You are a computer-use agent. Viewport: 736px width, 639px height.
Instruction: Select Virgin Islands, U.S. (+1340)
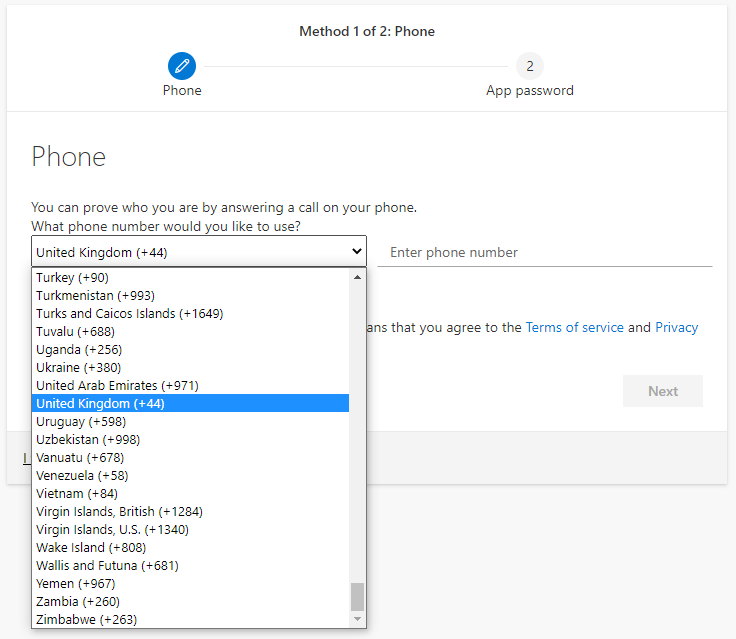tap(190, 530)
